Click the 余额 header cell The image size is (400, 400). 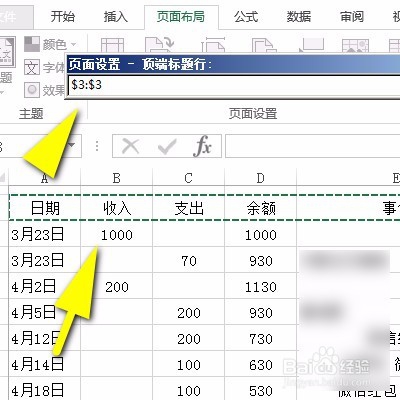pos(261,208)
